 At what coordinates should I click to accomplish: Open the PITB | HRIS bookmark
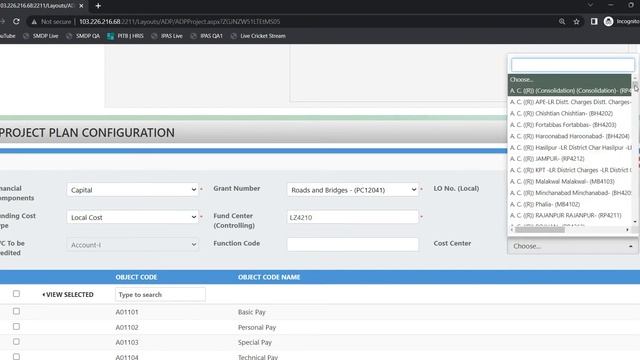coord(125,36)
